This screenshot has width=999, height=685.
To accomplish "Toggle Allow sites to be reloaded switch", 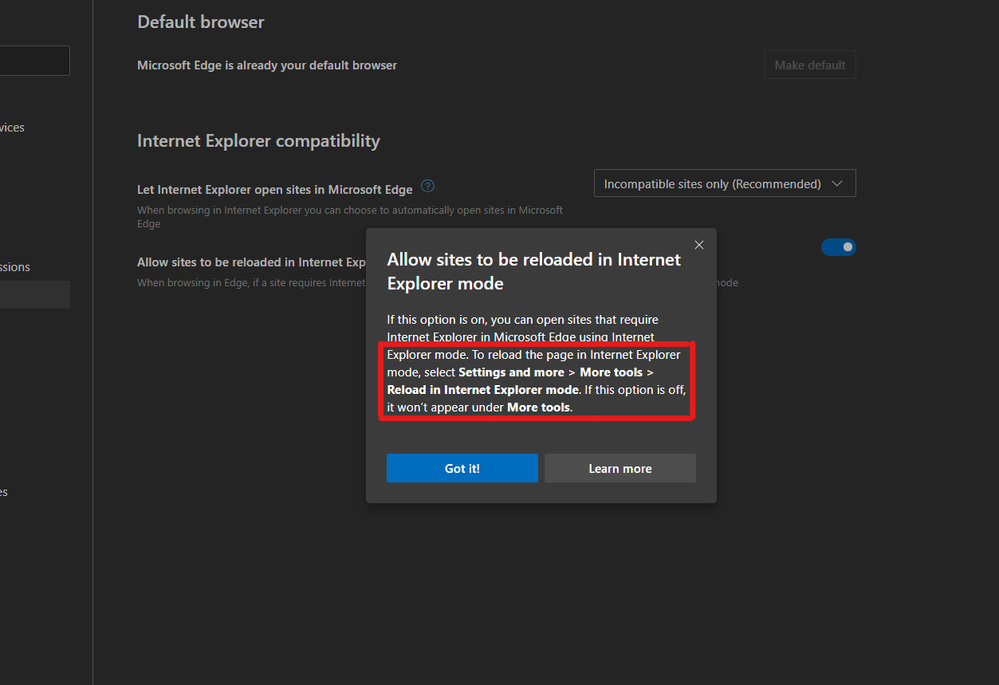I will click(838, 247).
